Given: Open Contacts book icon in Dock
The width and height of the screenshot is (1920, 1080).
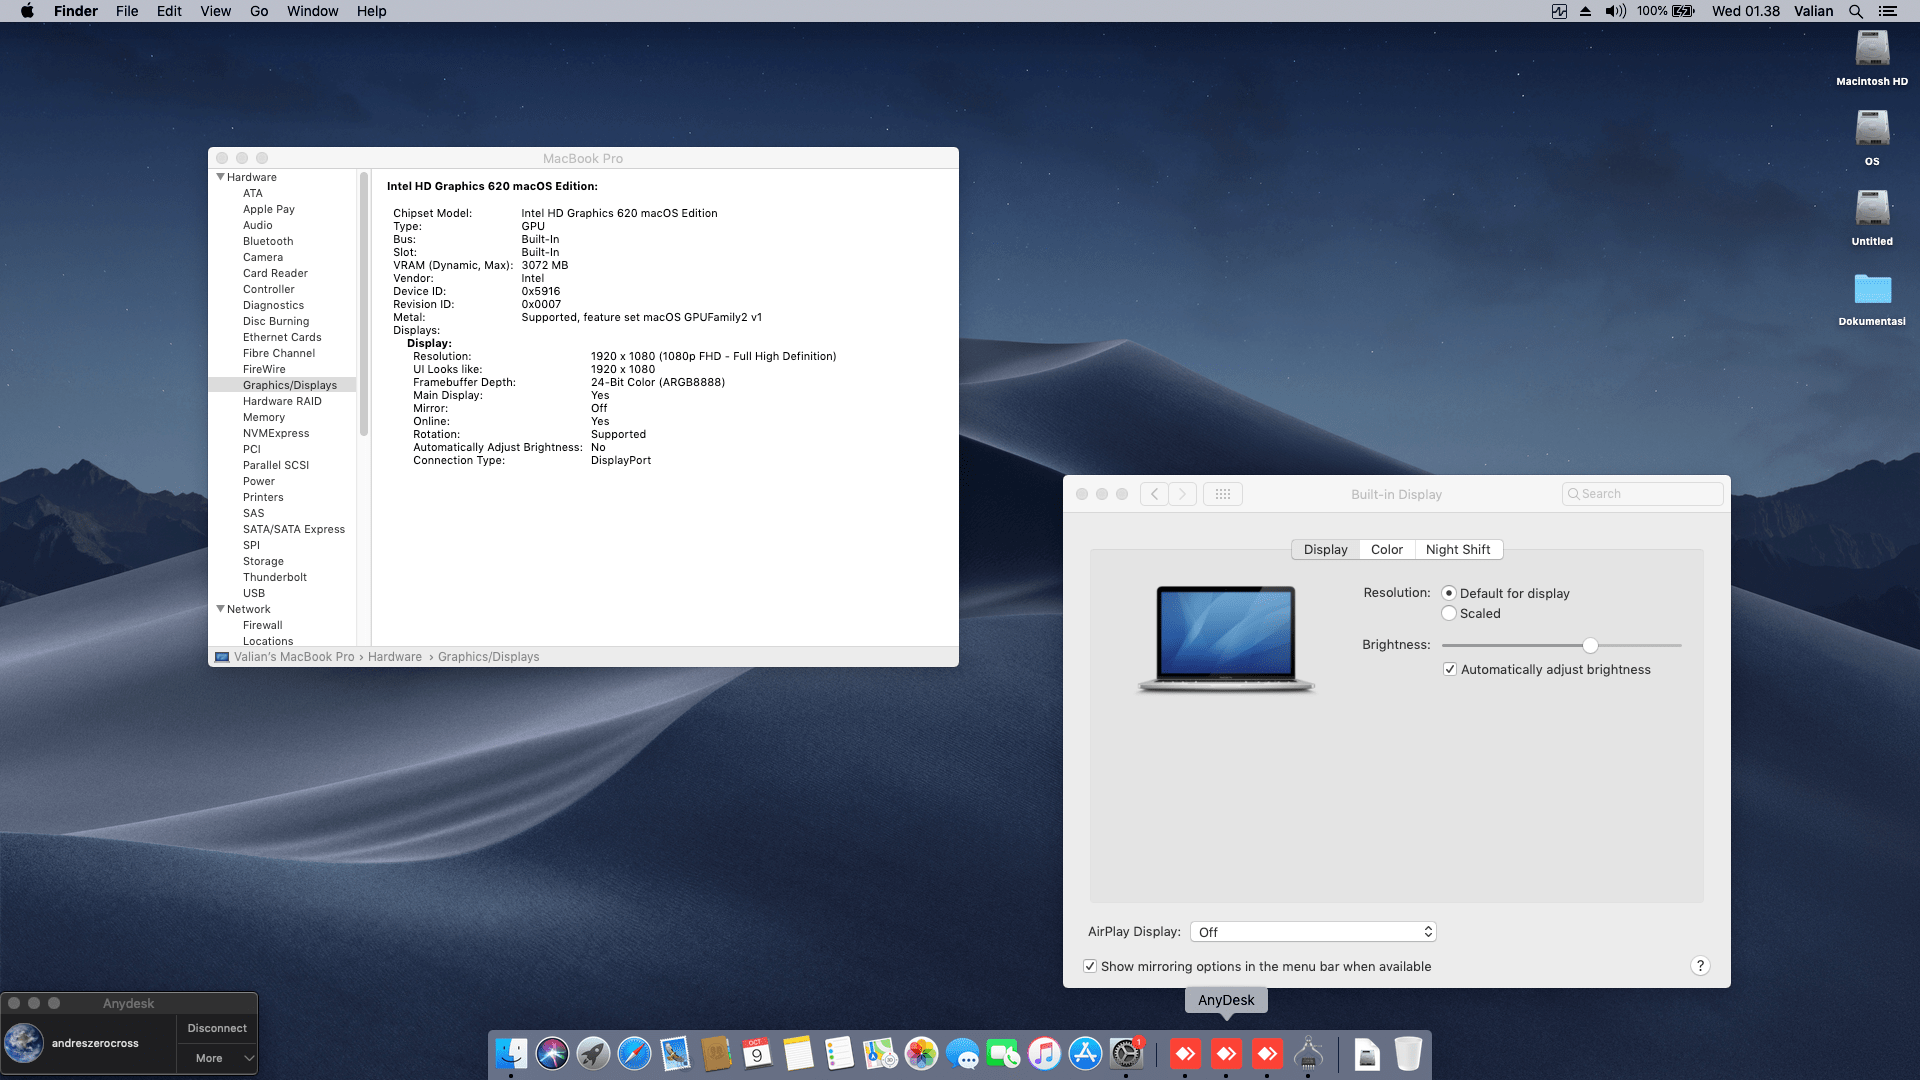Looking at the screenshot, I should tap(716, 1053).
